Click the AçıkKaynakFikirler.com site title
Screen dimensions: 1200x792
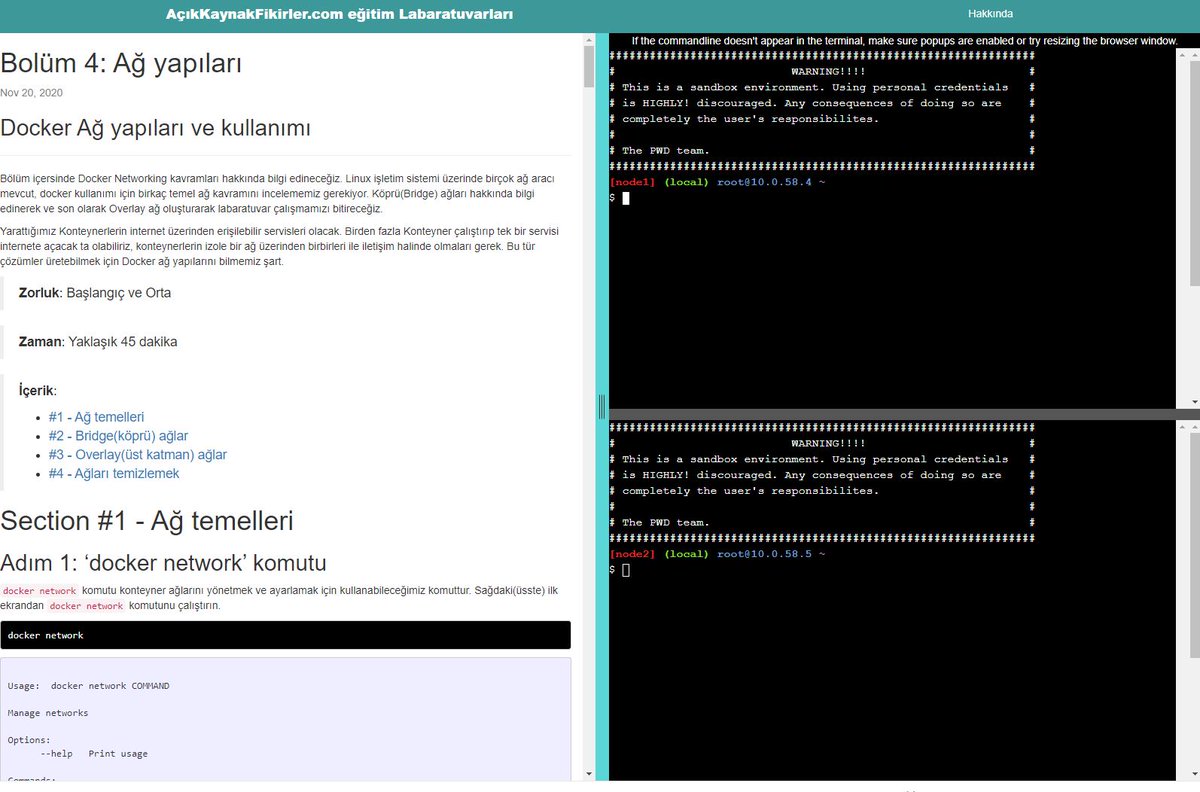pyautogui.click(x=340, y=14)
